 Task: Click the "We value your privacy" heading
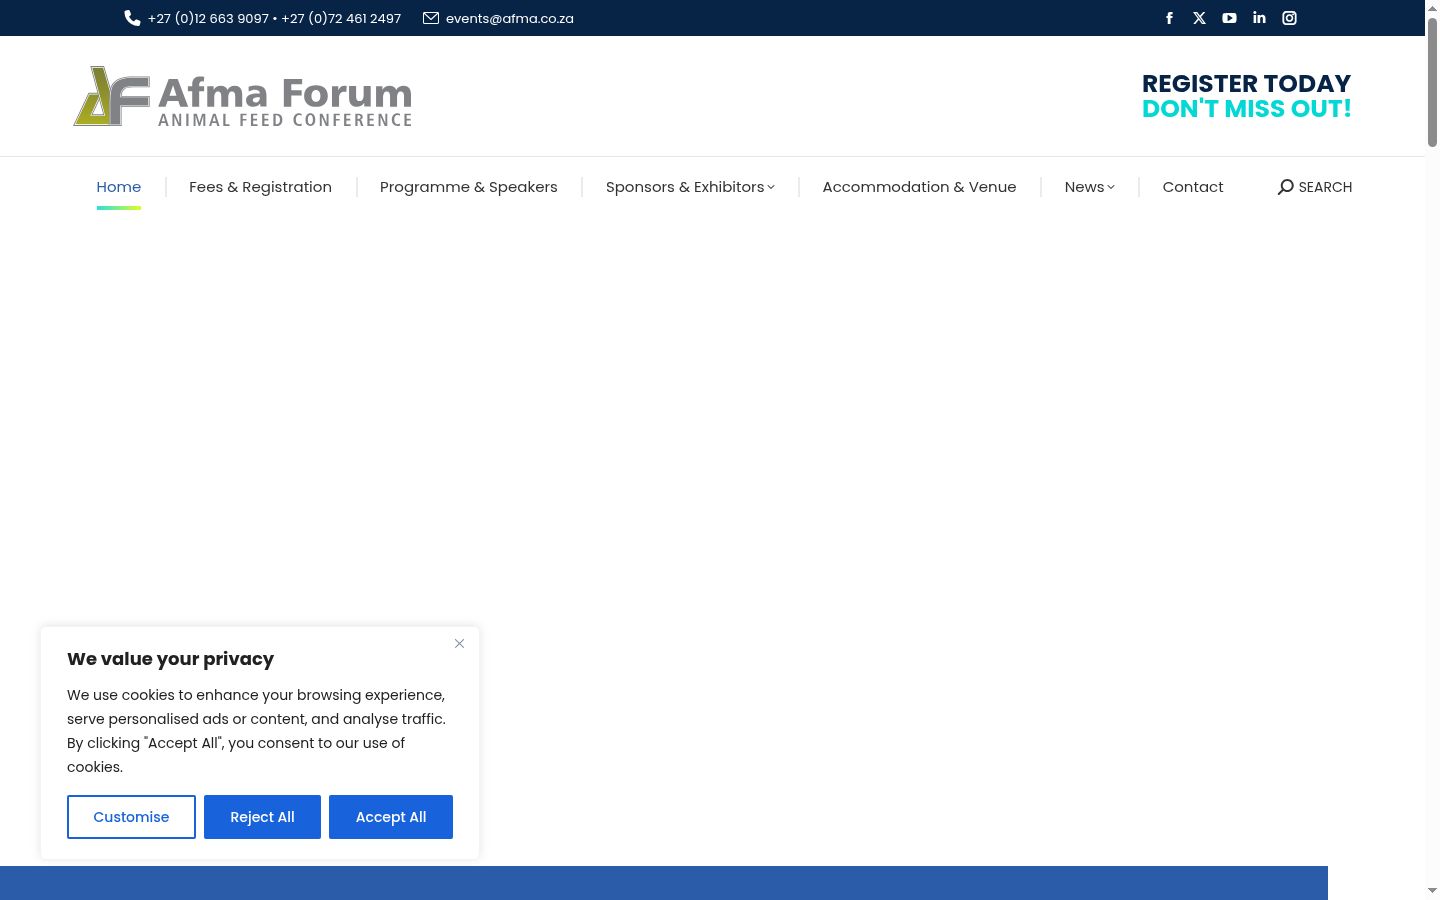point(170,659)
